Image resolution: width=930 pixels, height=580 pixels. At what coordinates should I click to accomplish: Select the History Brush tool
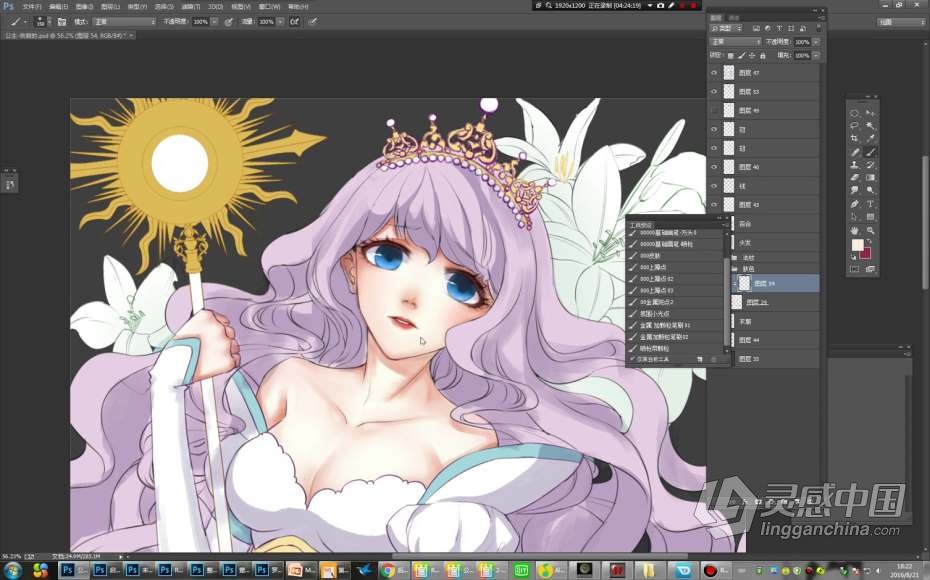(870, 165)
